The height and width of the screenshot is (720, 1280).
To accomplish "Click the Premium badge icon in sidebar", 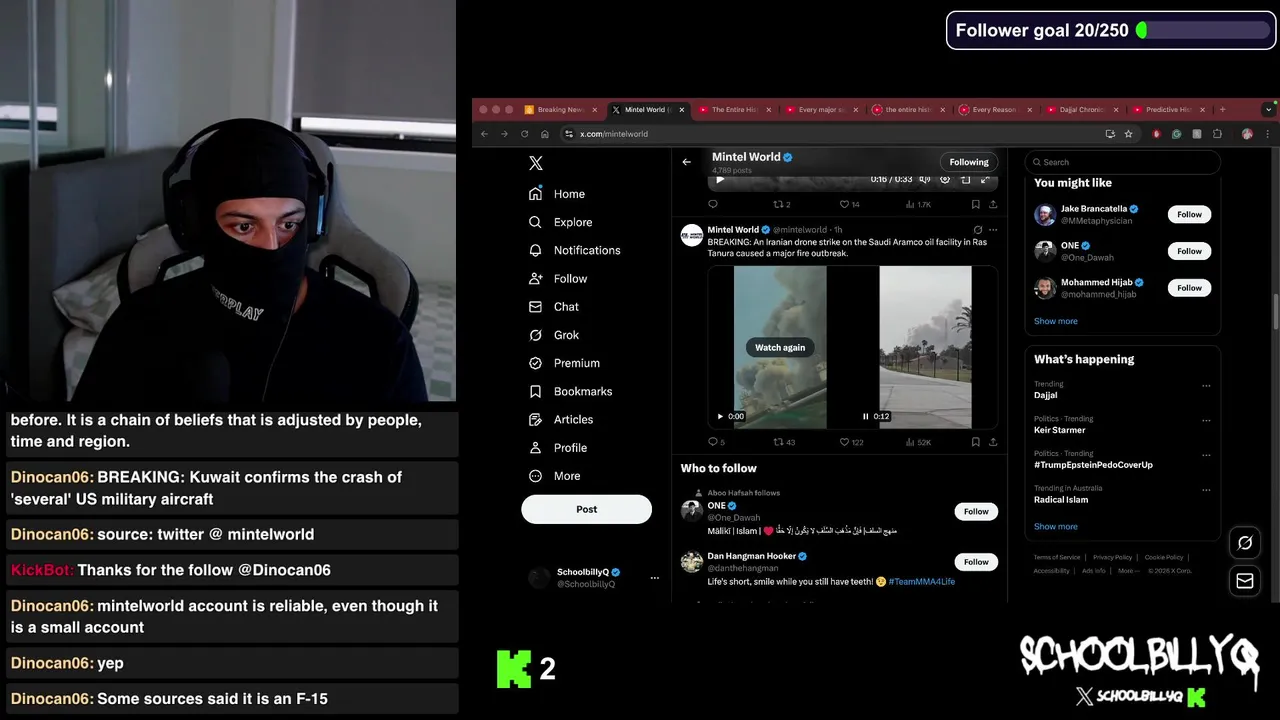I will click(x=535, y=363).
